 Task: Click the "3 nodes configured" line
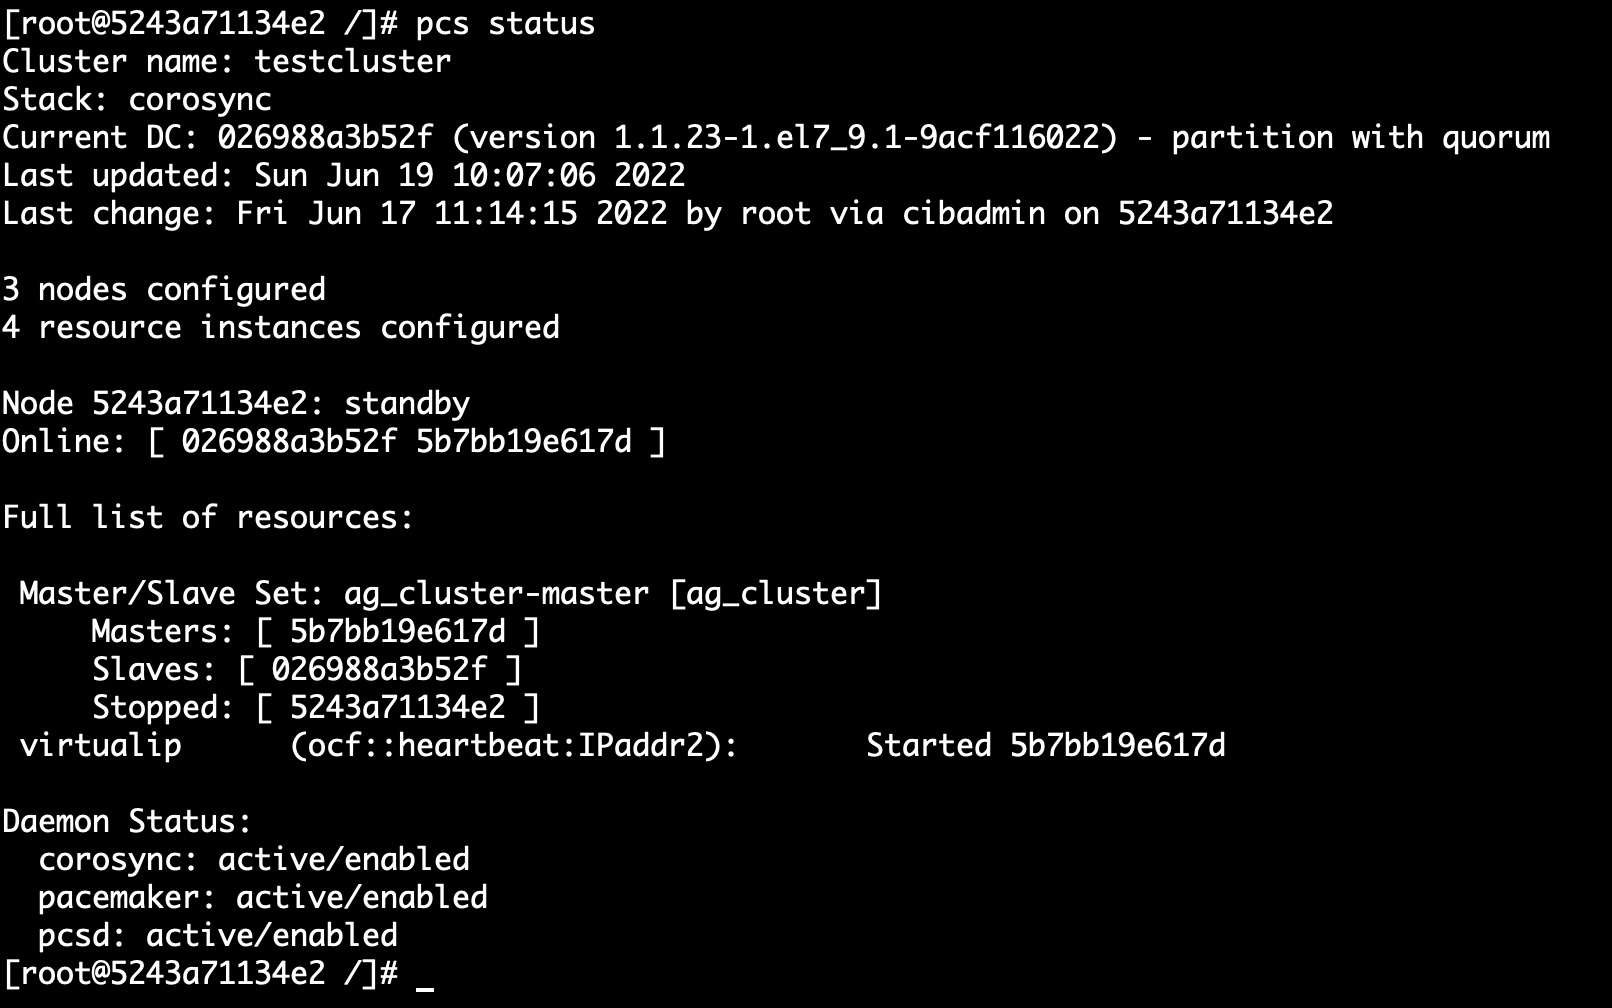click(163, 289)
